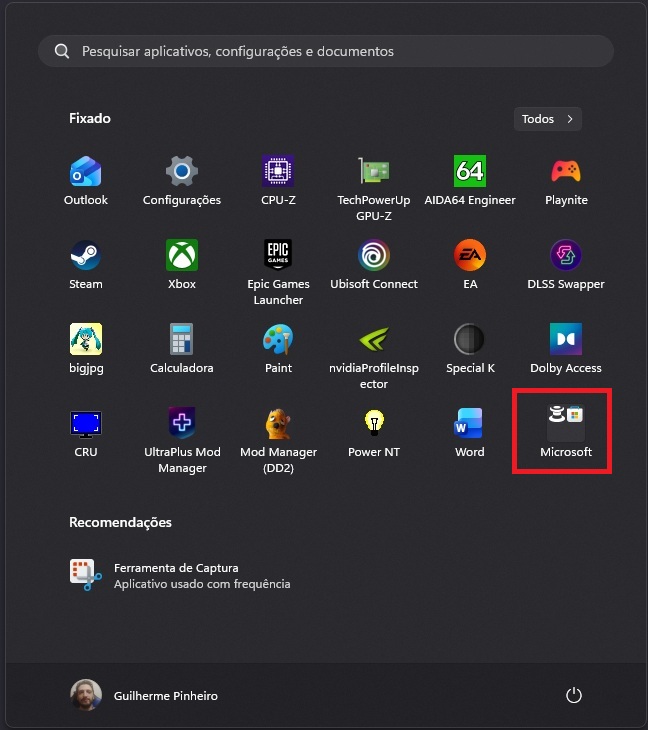This screenshot has width=648, height=730.
Task: Launch Power NT
Action: 374,433
